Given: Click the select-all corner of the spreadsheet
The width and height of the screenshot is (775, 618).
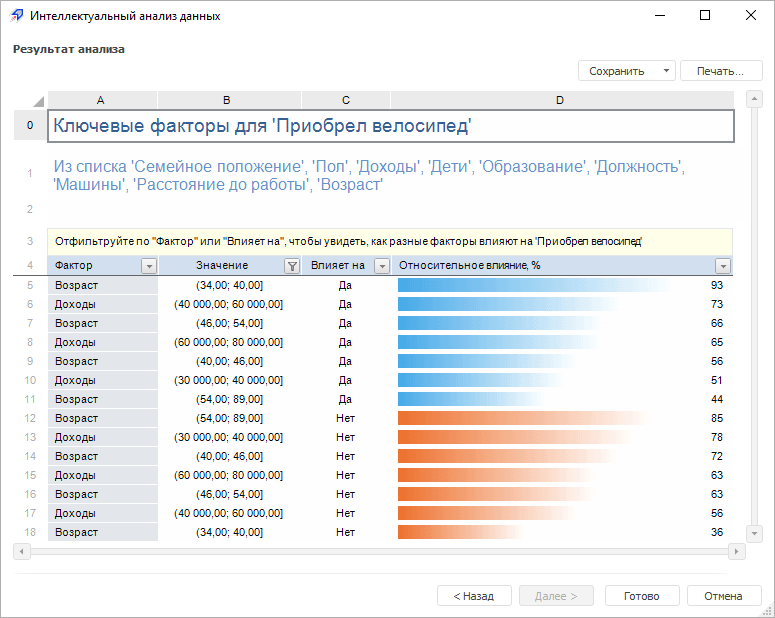Looking at the screenshot, I should pyautogui.click(x=37, y=100).
